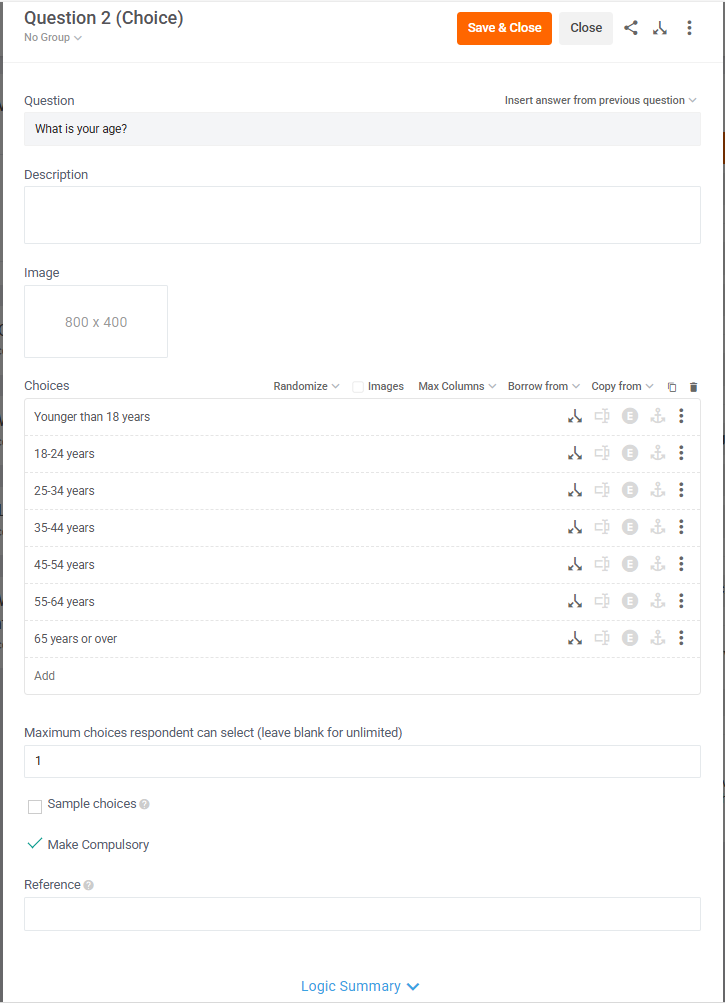Viewport: 725px width, 1003px height.
Task: Click the Close button
Action: (x=586, y=28)
